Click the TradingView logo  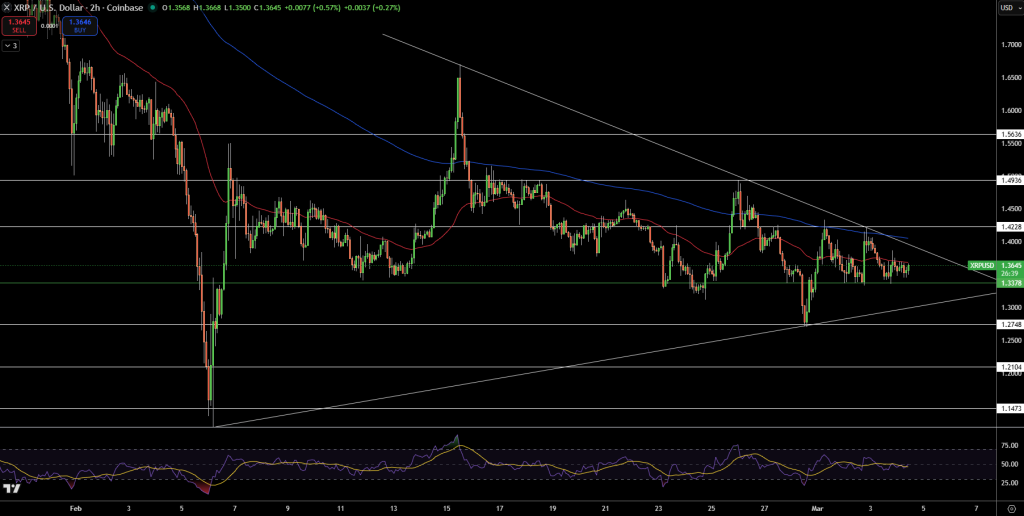pos(11,489)
